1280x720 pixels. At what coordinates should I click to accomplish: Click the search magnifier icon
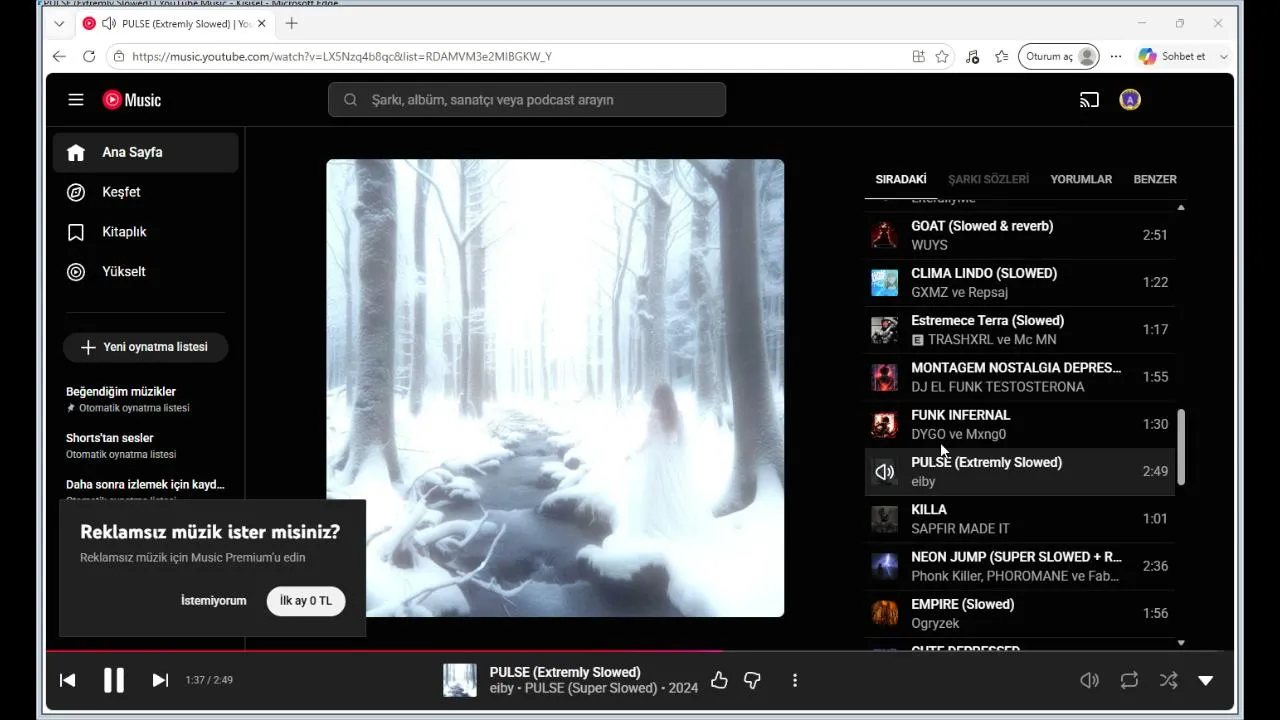pyautogui.click(x=350, y=100)
